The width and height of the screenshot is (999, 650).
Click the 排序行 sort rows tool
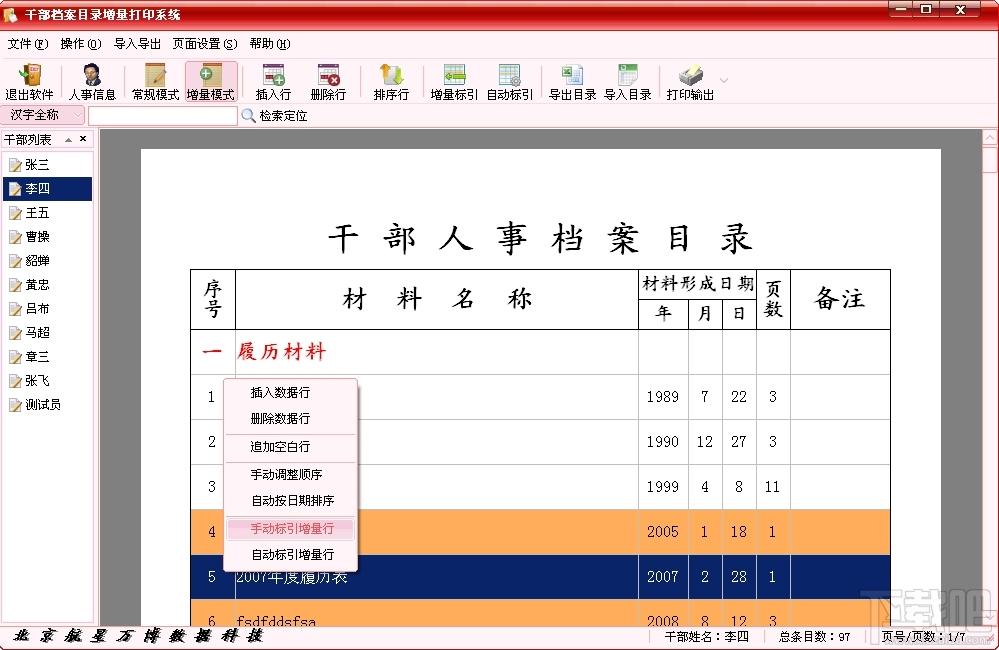[391, 82]
